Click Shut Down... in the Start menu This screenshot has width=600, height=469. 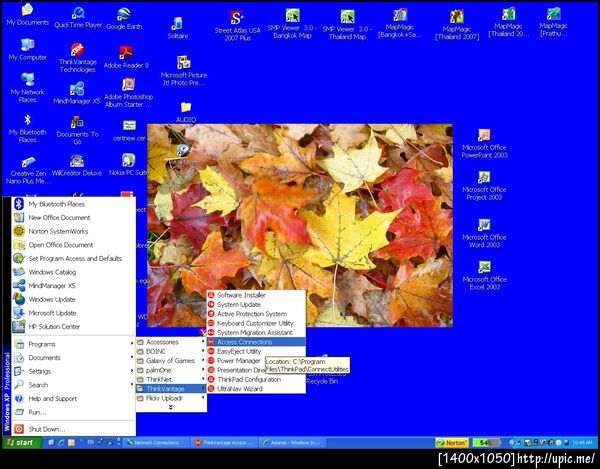(x=74, y=429)
